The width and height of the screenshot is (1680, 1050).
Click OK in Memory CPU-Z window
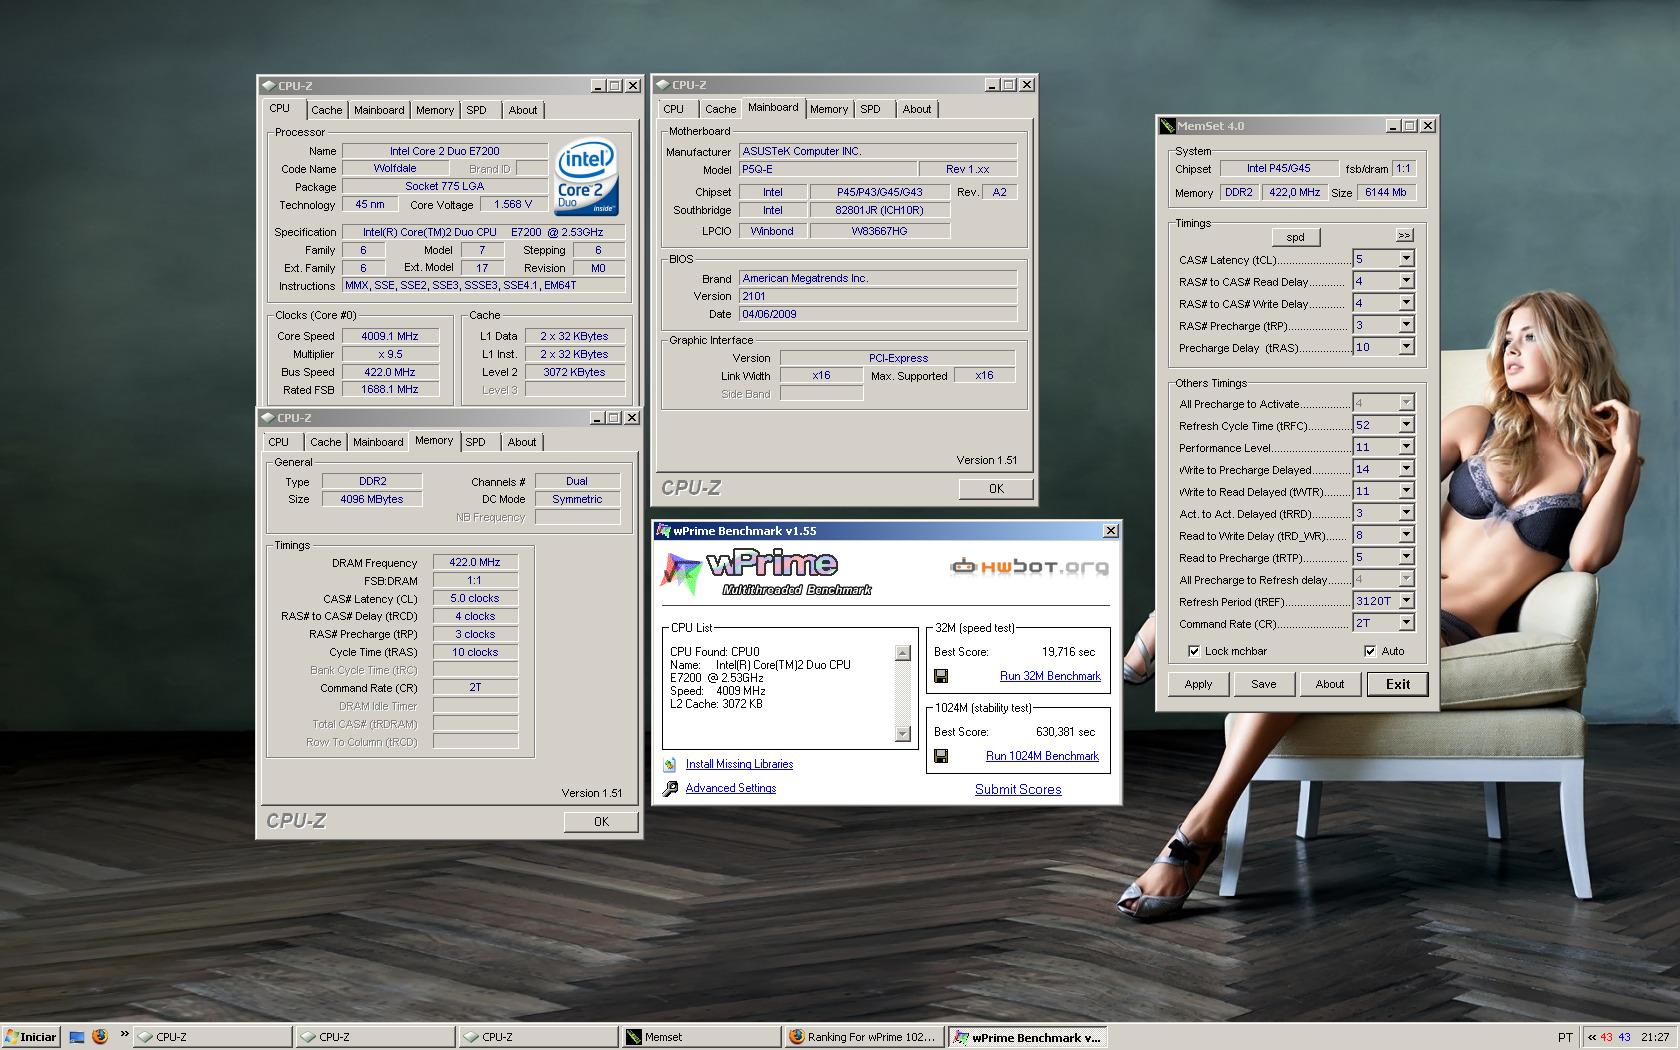(601, 821)
